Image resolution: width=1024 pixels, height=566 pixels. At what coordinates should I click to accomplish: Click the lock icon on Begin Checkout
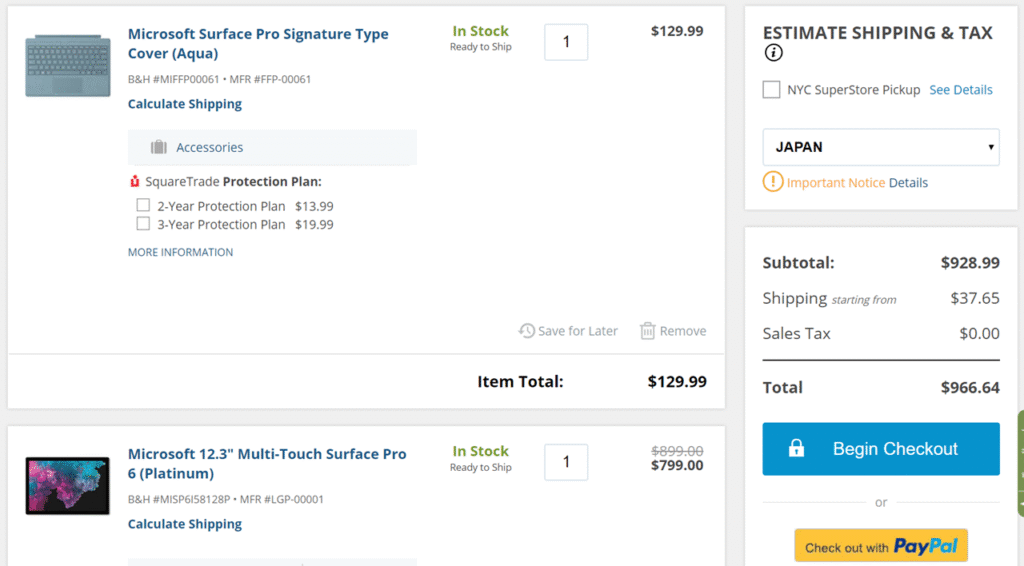796,448
